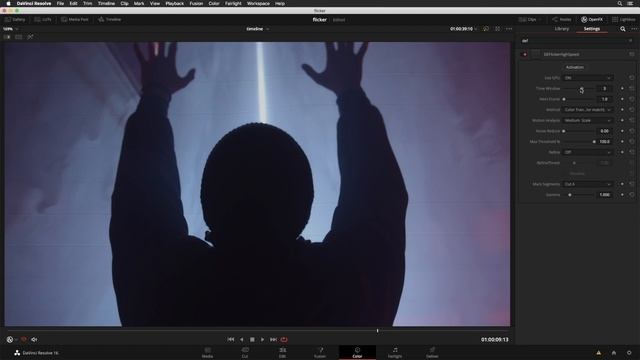Open Project Settings gear icon

(x=629, y=353)
